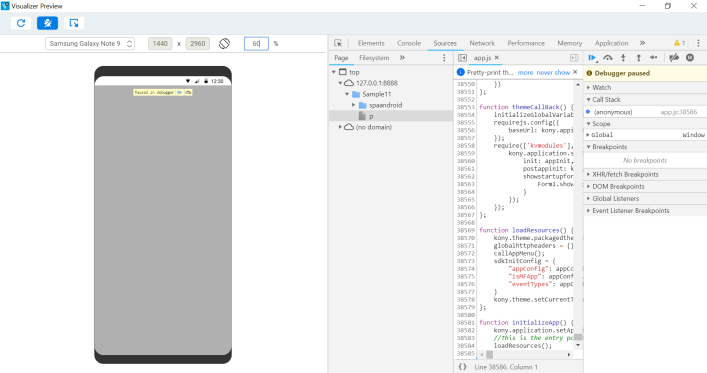Click the warning count icon
Screen dimensions: 707x373
[679, 43]
